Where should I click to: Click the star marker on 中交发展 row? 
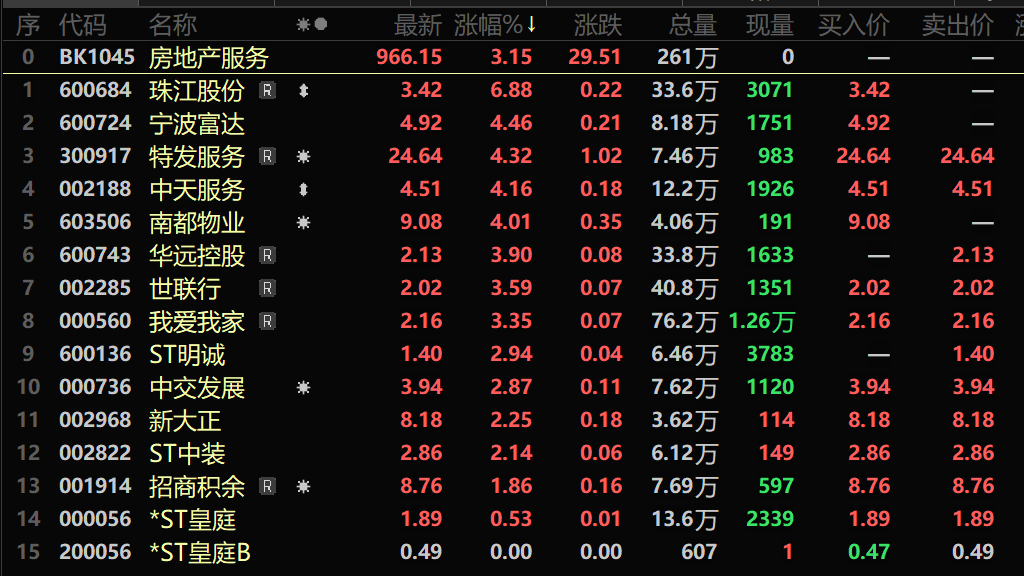point(303,388)
